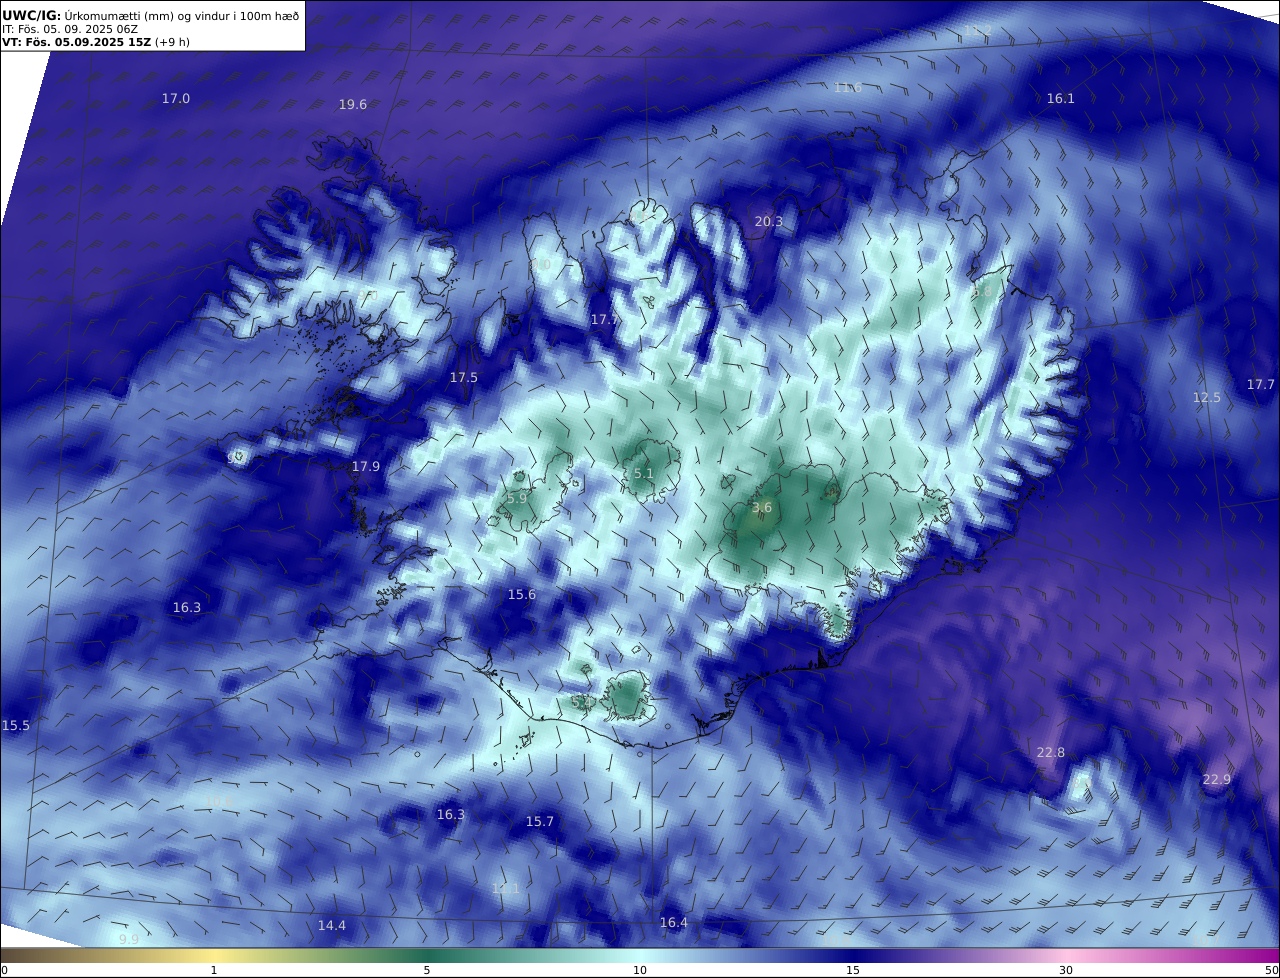Click the 17.5 value label
This screenshot has height=978, width=1280.
[x=464, y=377]
